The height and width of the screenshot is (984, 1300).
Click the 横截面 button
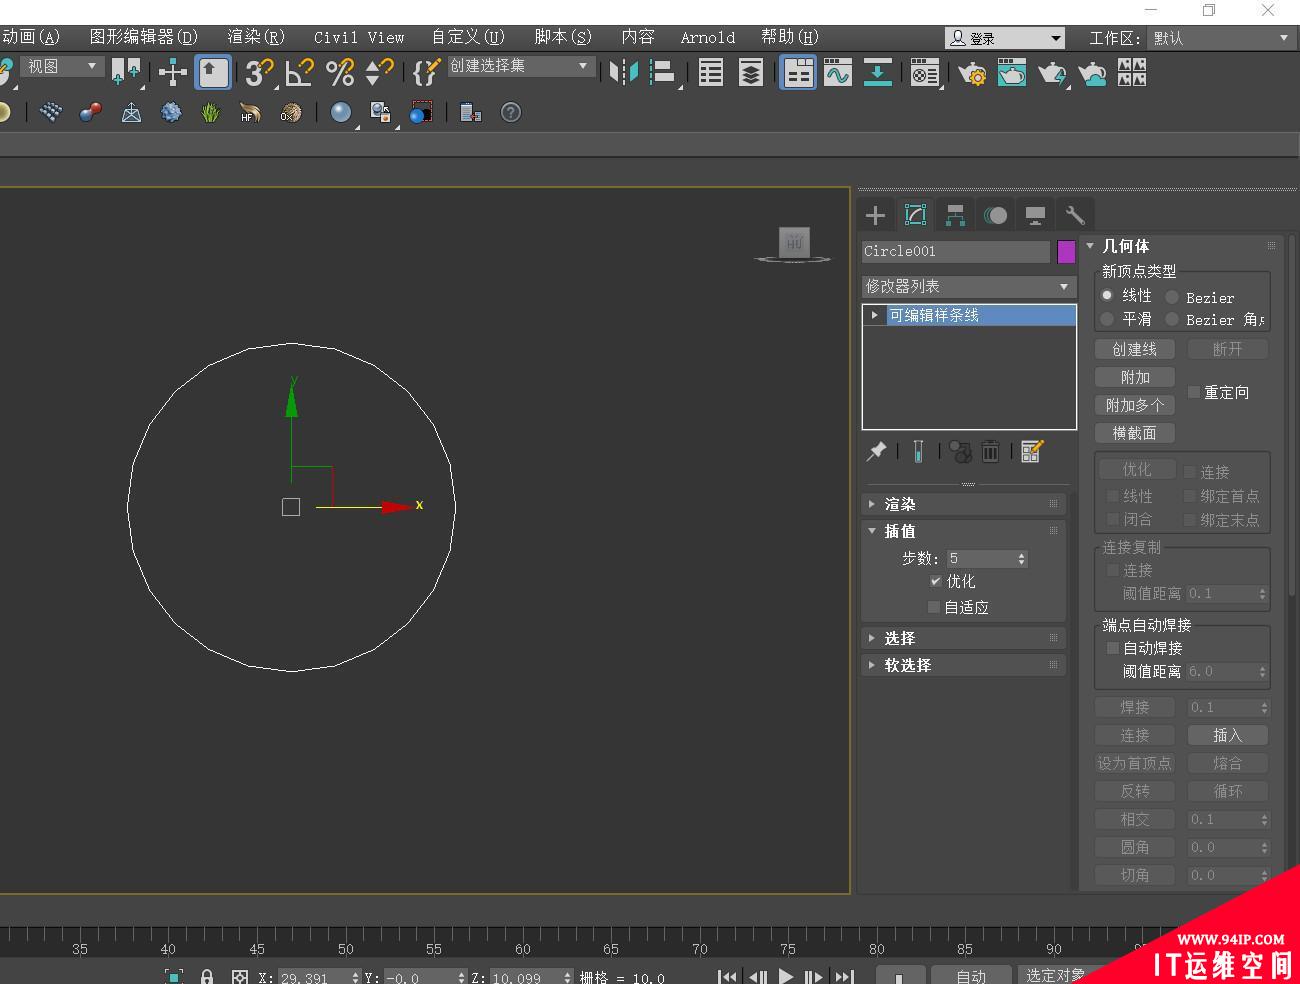tap(1134, 433)
